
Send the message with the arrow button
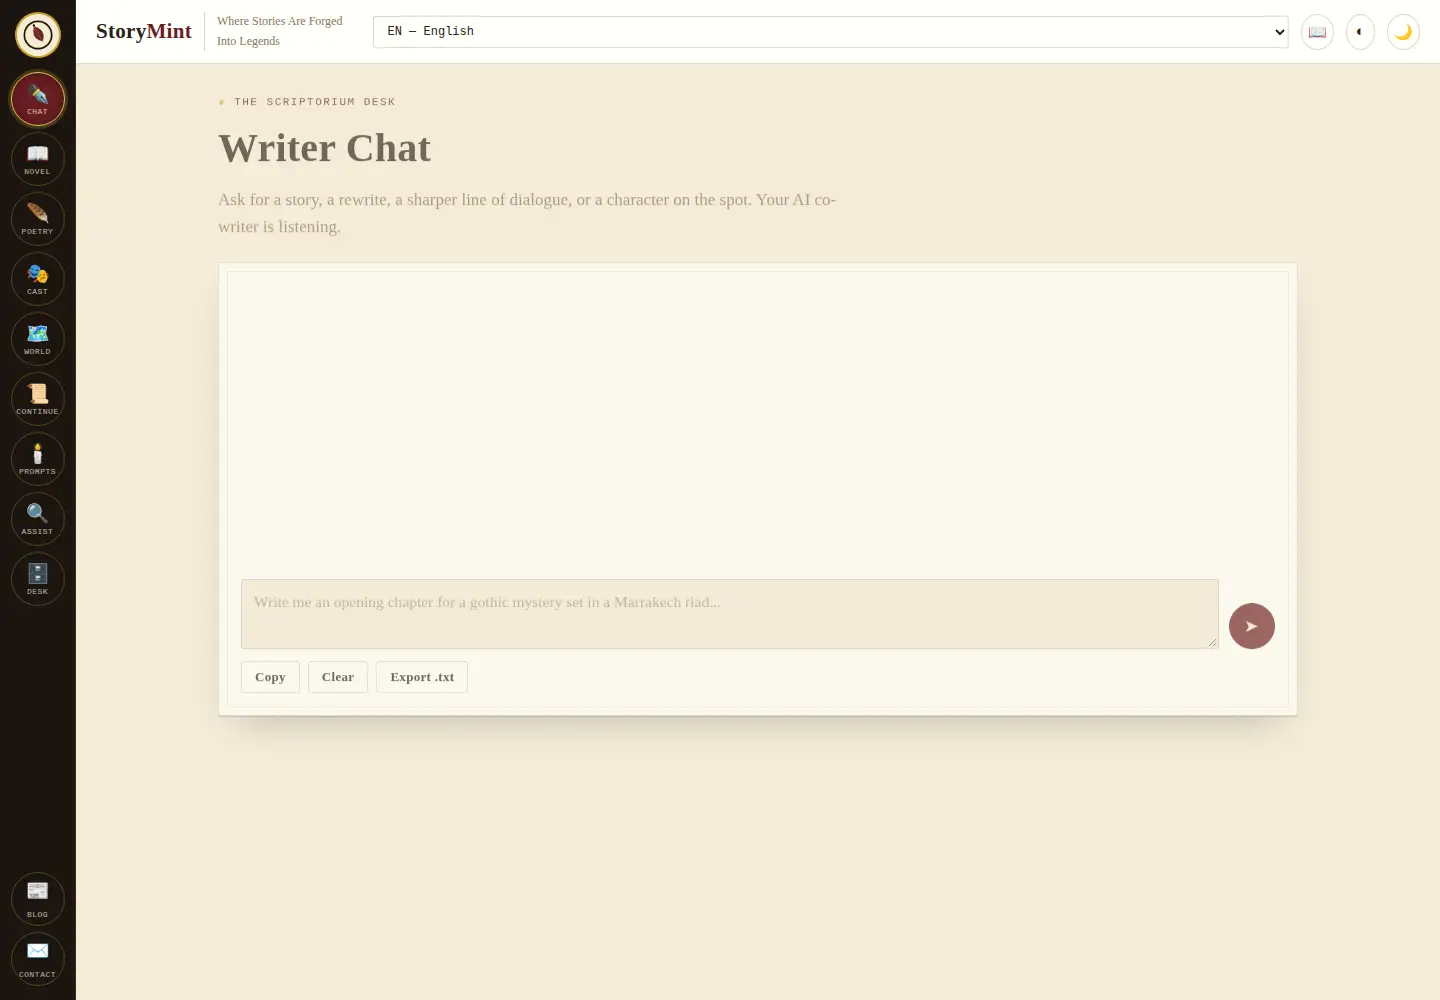pos(1252,626)
